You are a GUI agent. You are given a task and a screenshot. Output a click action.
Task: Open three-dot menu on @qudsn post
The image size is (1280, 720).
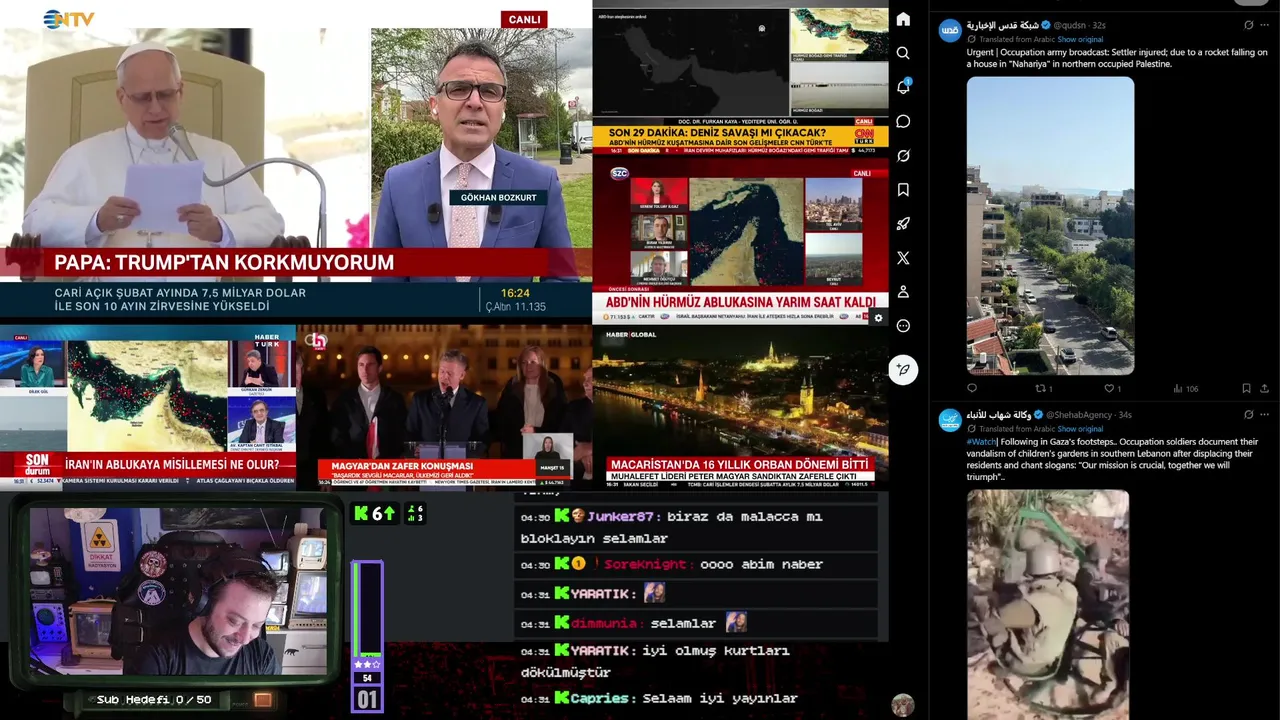(x=1264, y=25)
